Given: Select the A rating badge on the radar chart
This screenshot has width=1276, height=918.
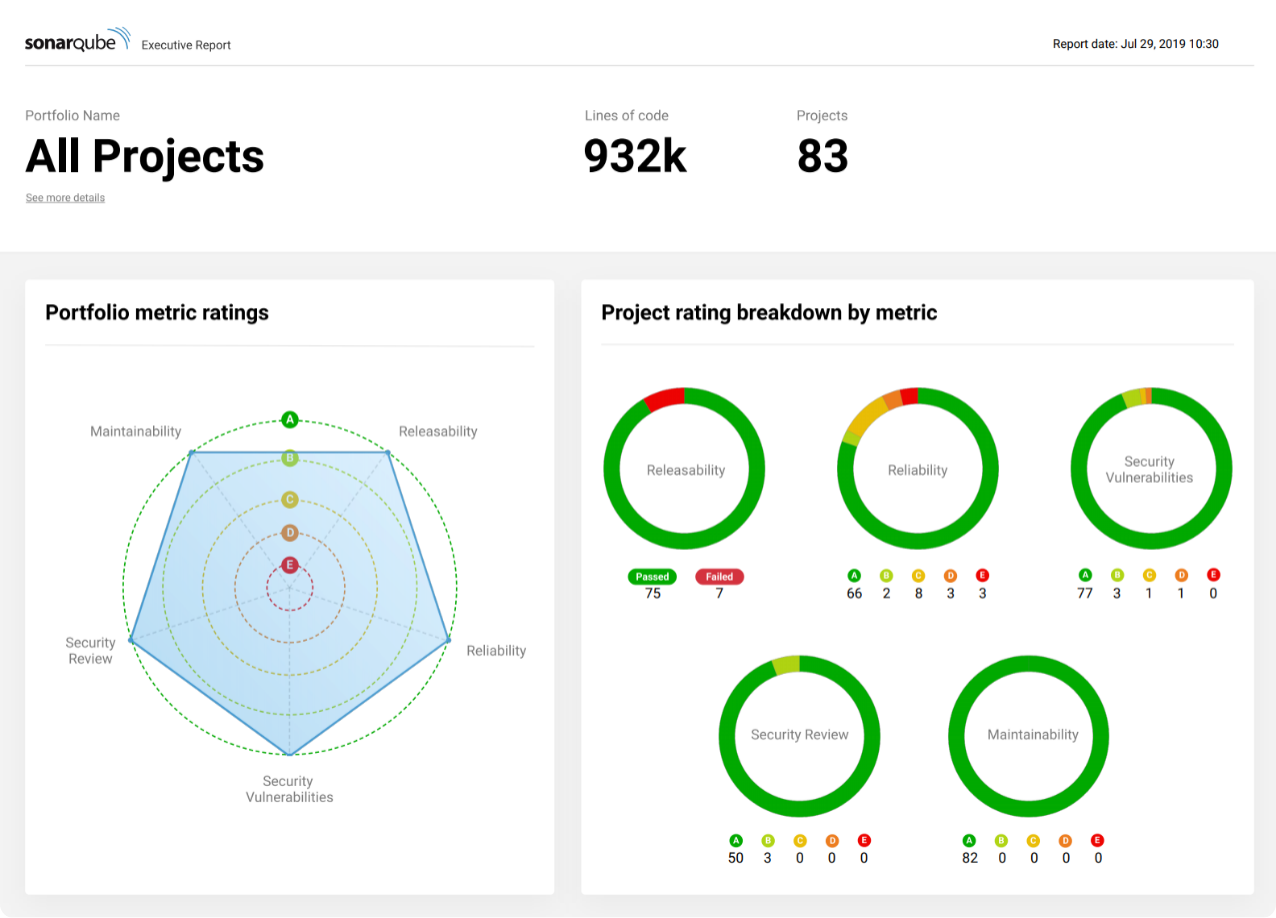Looking at the screenshot, I should tap(289, 419).
